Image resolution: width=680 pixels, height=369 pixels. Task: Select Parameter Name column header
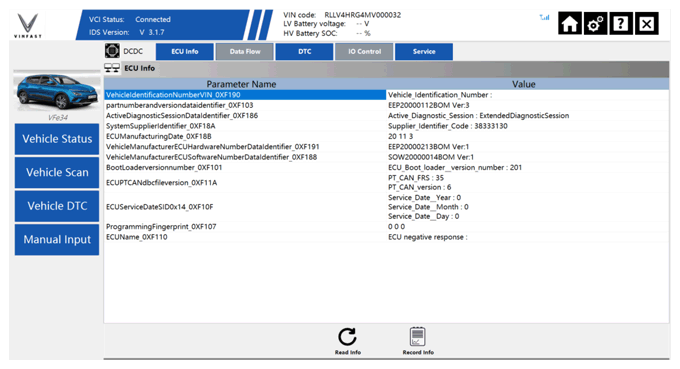point(241,84)
